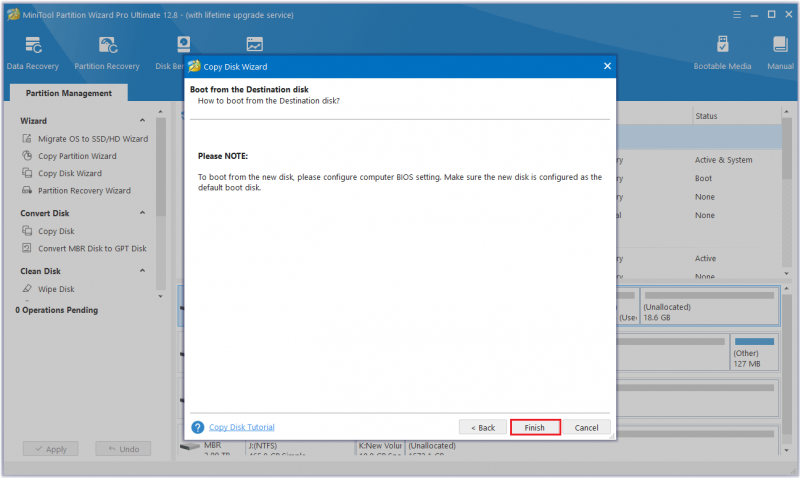Open Data Recovery tool
The height and width of the screenshot is (478, 800).
point(33,53)
